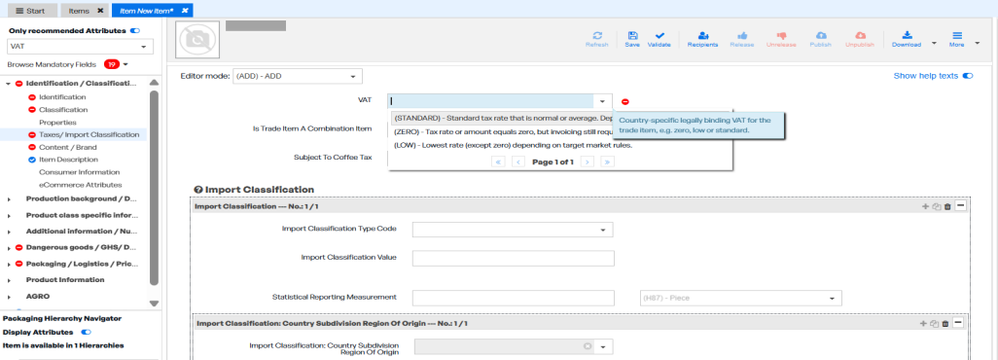Click the Refresh toolbar icon
This screenshot has height=360, width=998.
596,36
